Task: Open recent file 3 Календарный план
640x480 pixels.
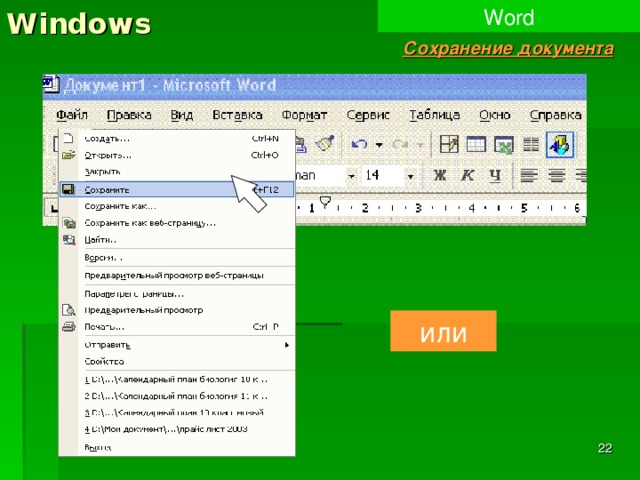Action: 177,413
